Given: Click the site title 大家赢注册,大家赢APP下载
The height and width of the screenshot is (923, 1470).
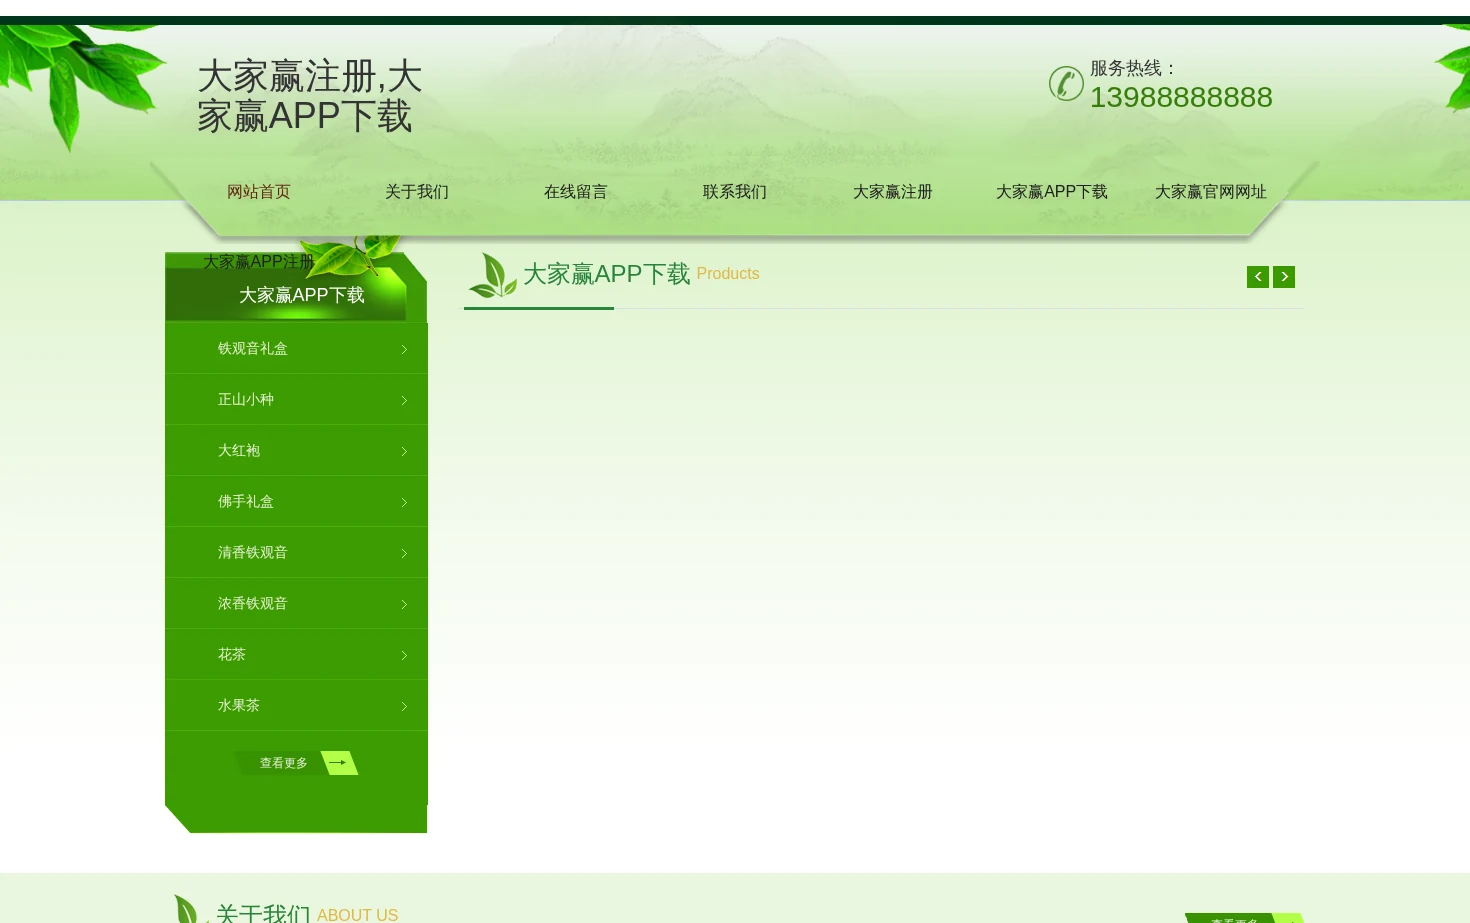Looking at the screenshot, I should pyautogui.click(x=310, y=96).
